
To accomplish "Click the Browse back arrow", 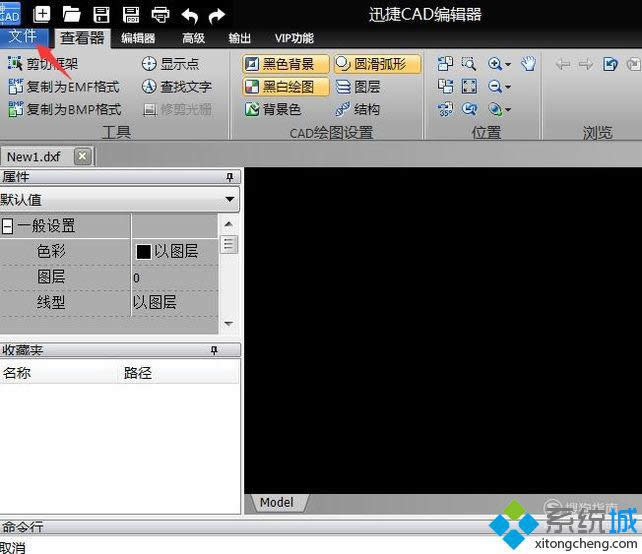I will 563,64.
